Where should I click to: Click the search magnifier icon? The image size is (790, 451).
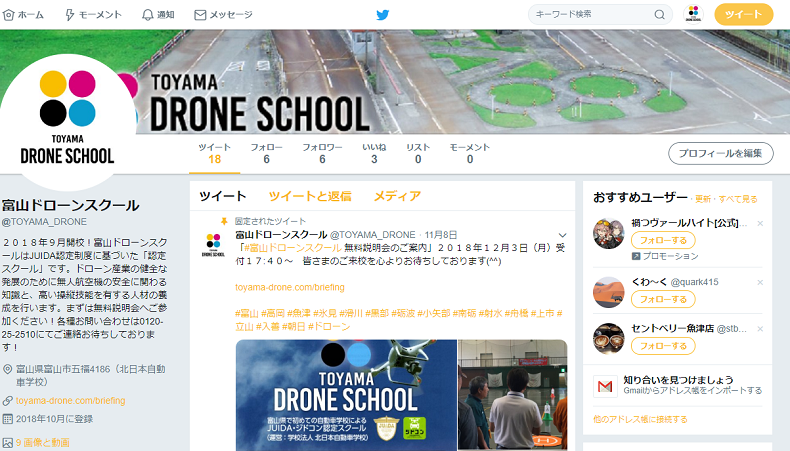(x=660, y=15)
